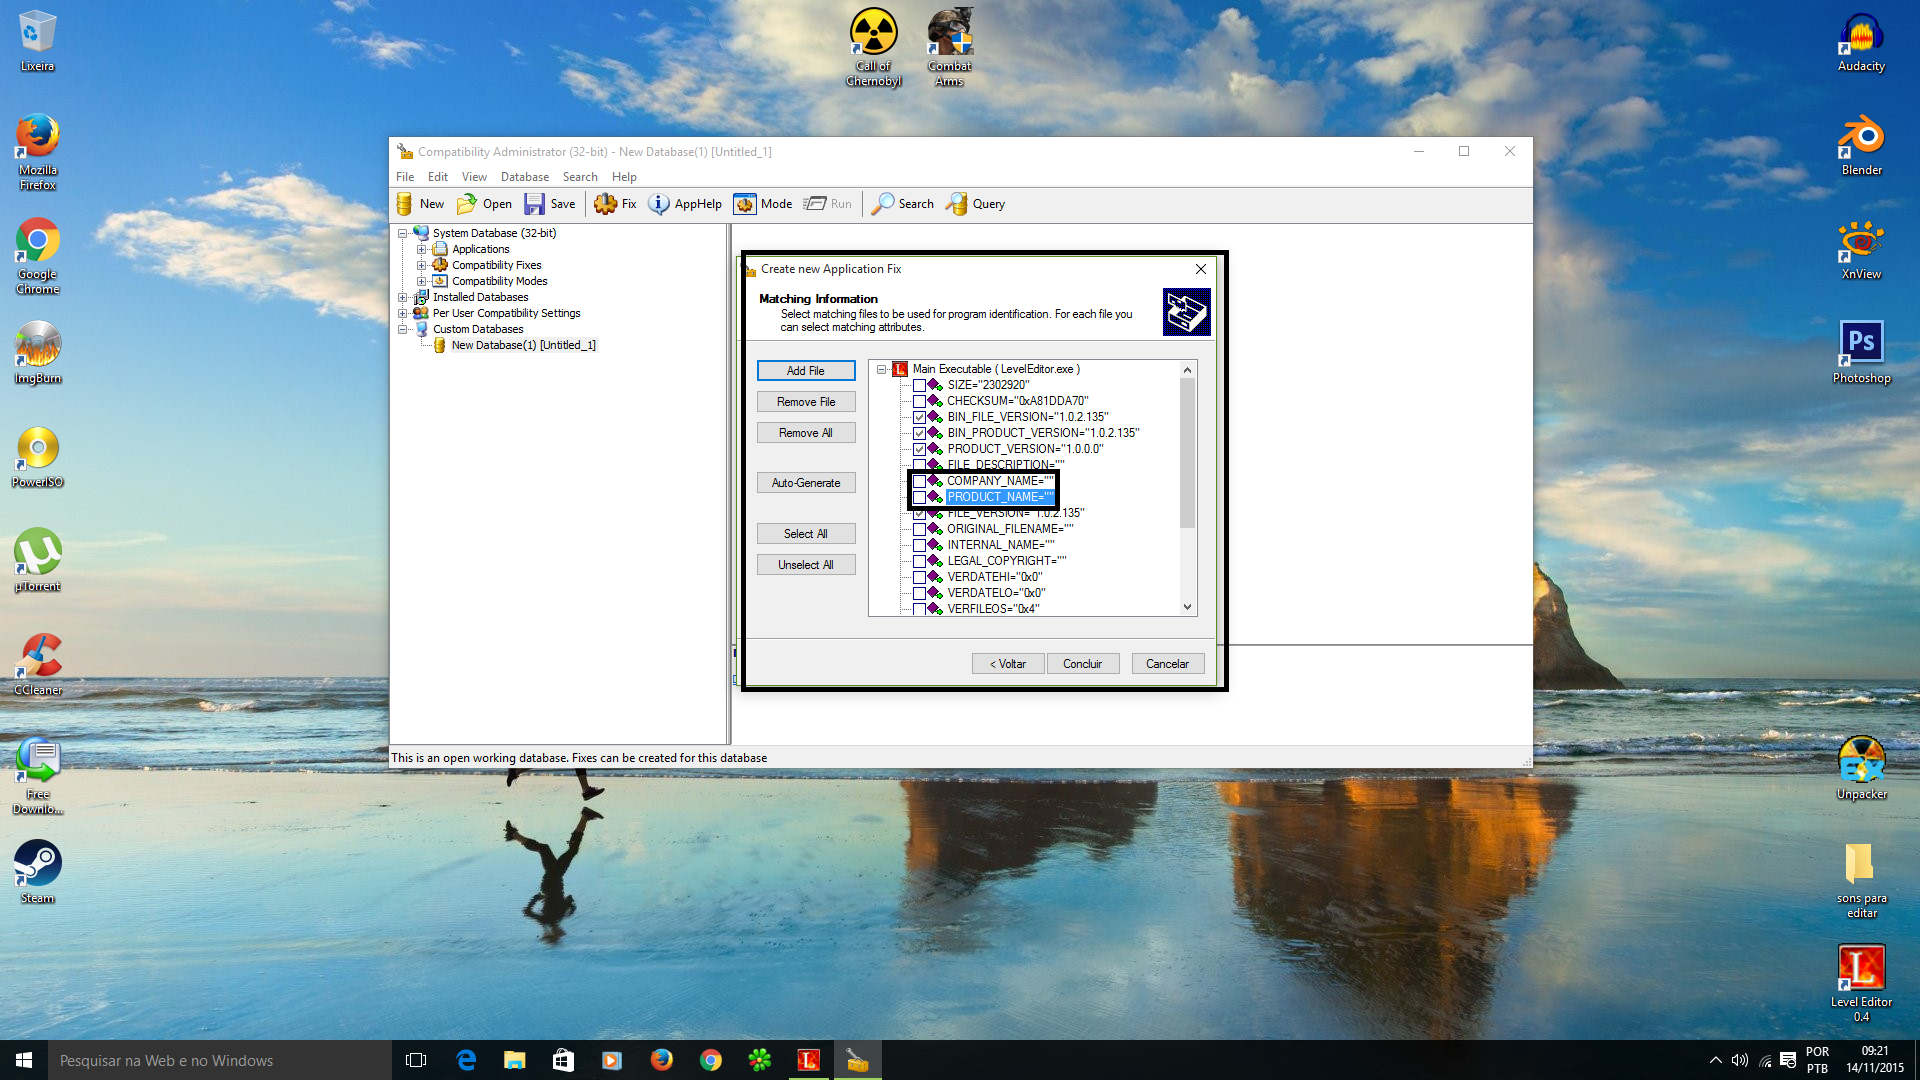Click the Auto-Generate button
The image size is (1920, 1080).
806,483
